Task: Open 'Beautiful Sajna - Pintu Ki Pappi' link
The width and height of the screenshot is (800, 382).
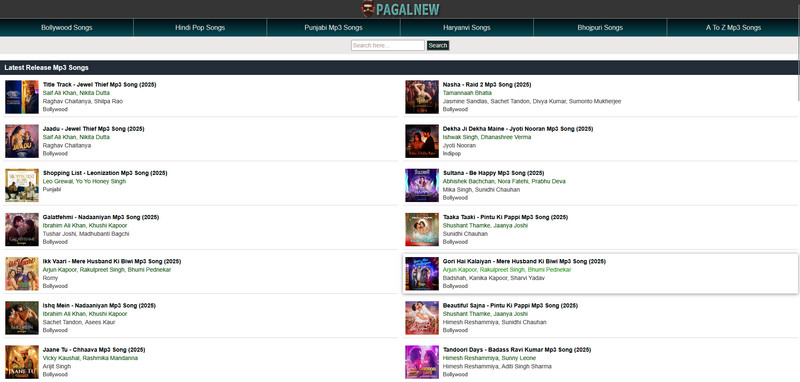Action: pos(510,305)
